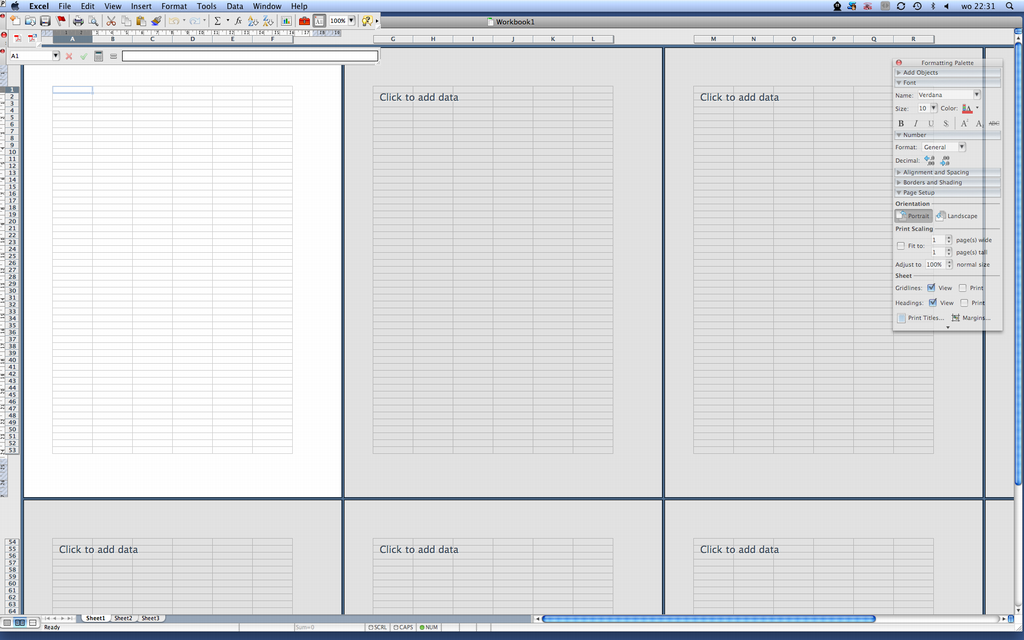Screen dimensions: 1024x640
Task: Open the Insert menu
Action: pos(141,6)
